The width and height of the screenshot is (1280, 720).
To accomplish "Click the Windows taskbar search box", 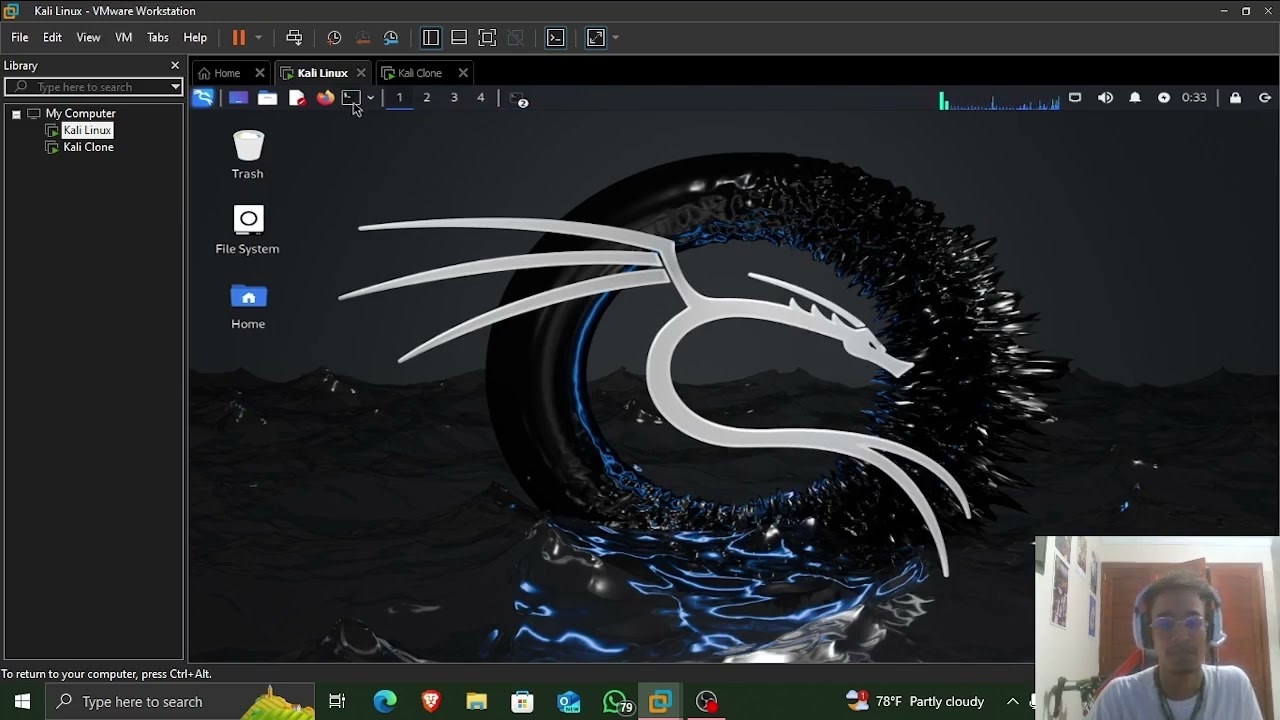I will click(180, 701).
